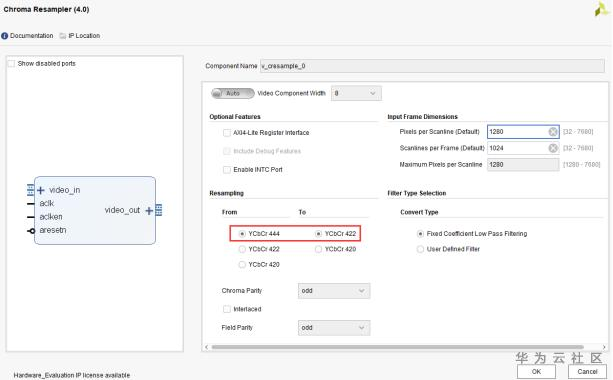Click the Optional Features heading
613x380 pixels.
235,117
